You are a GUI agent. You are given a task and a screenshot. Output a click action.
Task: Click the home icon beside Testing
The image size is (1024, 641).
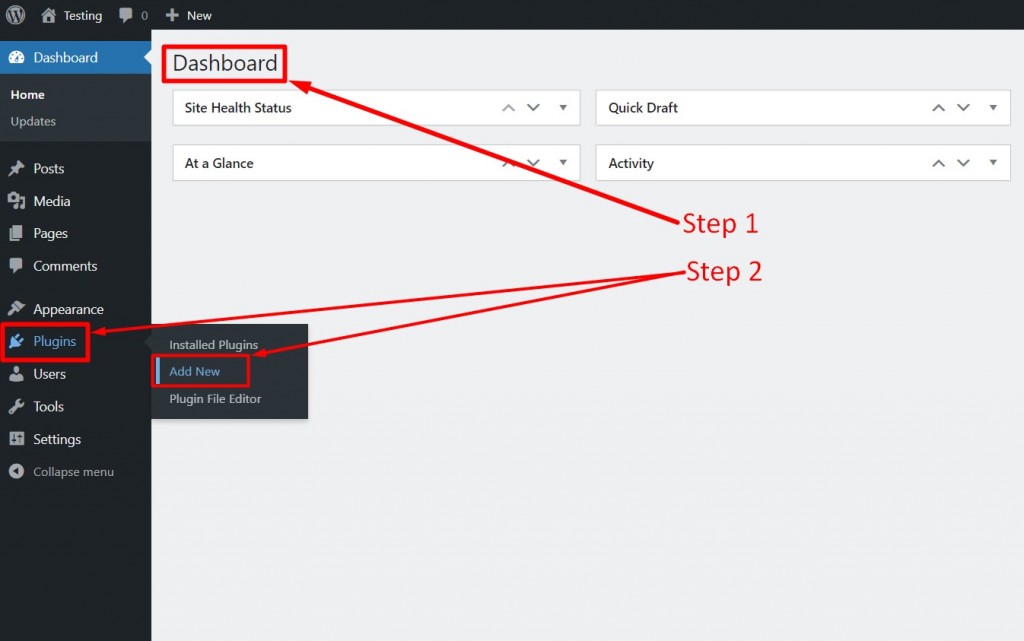click(48, 15)
